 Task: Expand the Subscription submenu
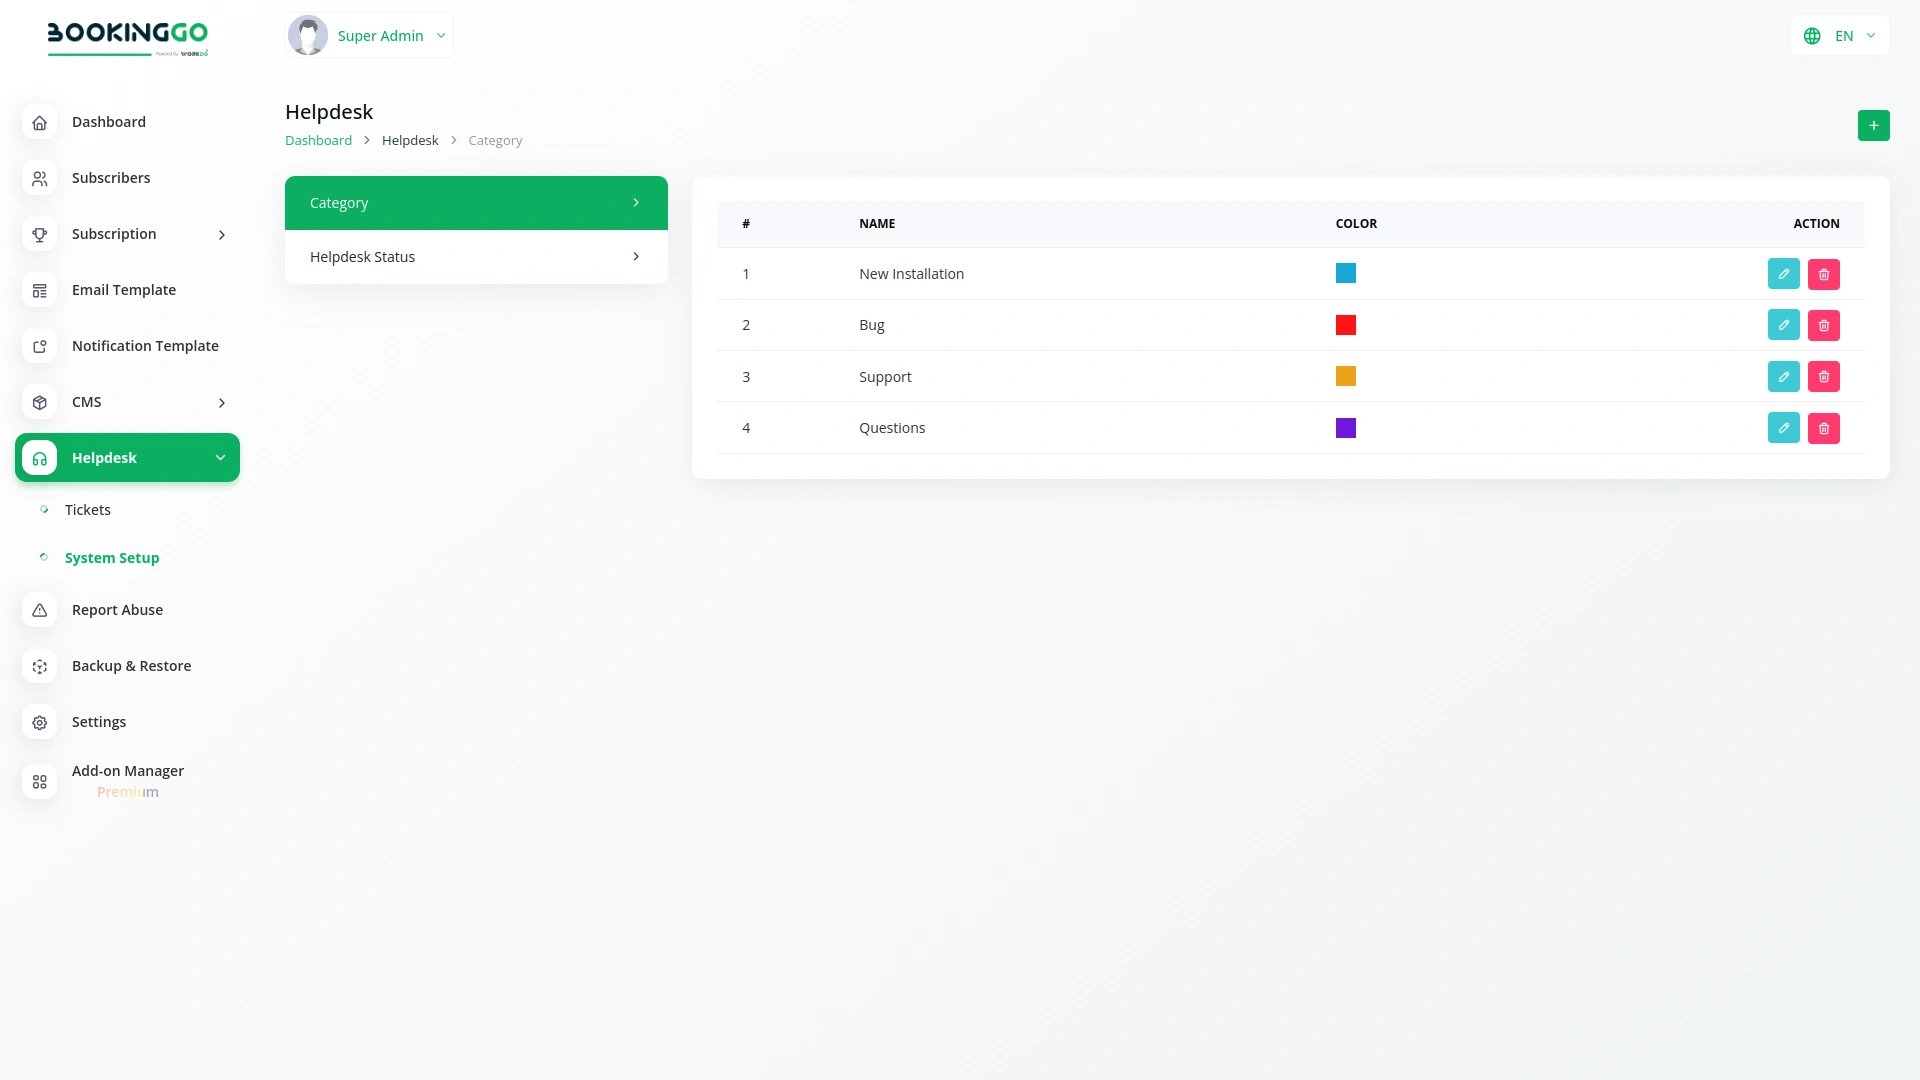(222, 234)
